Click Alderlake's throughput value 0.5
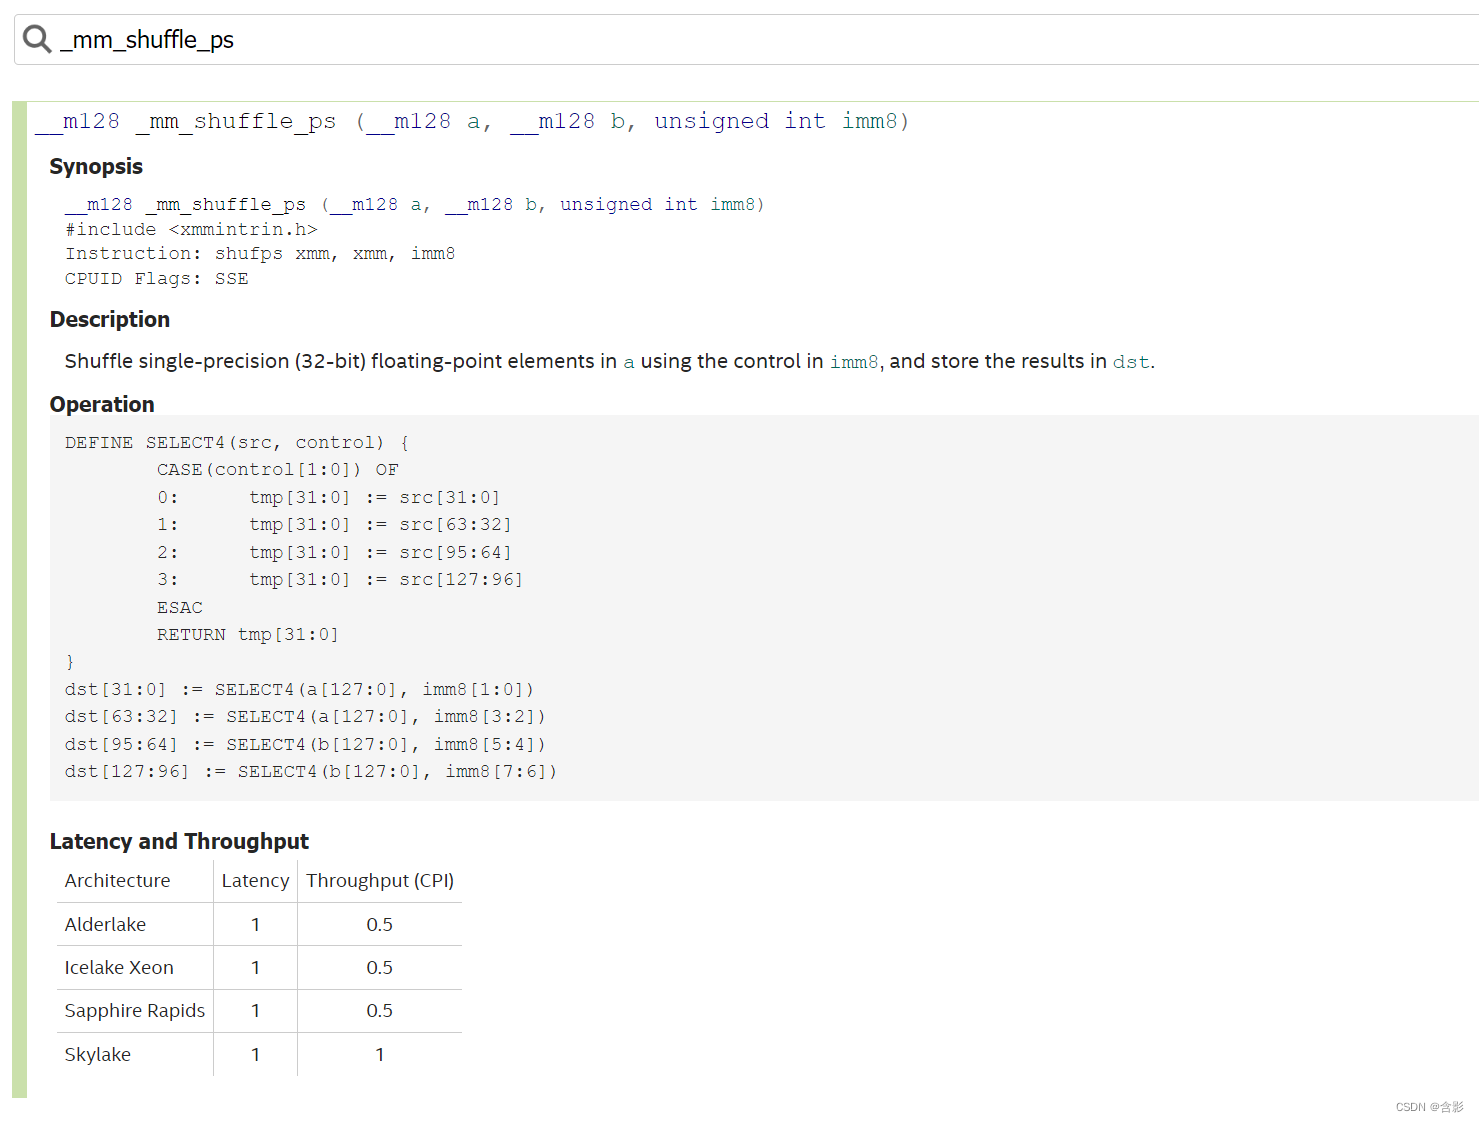This screenshot has width=1479, height=1122. (380, 924)
